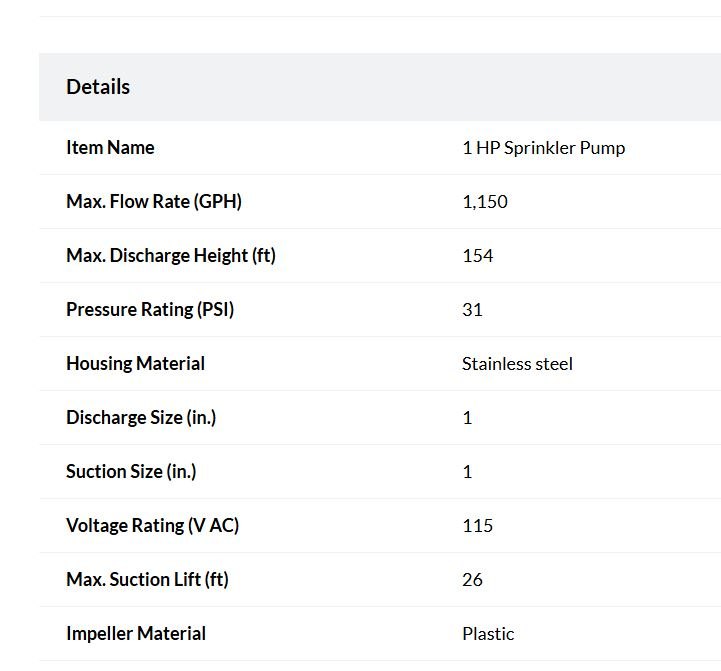Select the Item Name label
The image size is (721, 671).
pyautogui.click(x=110, y=148)
